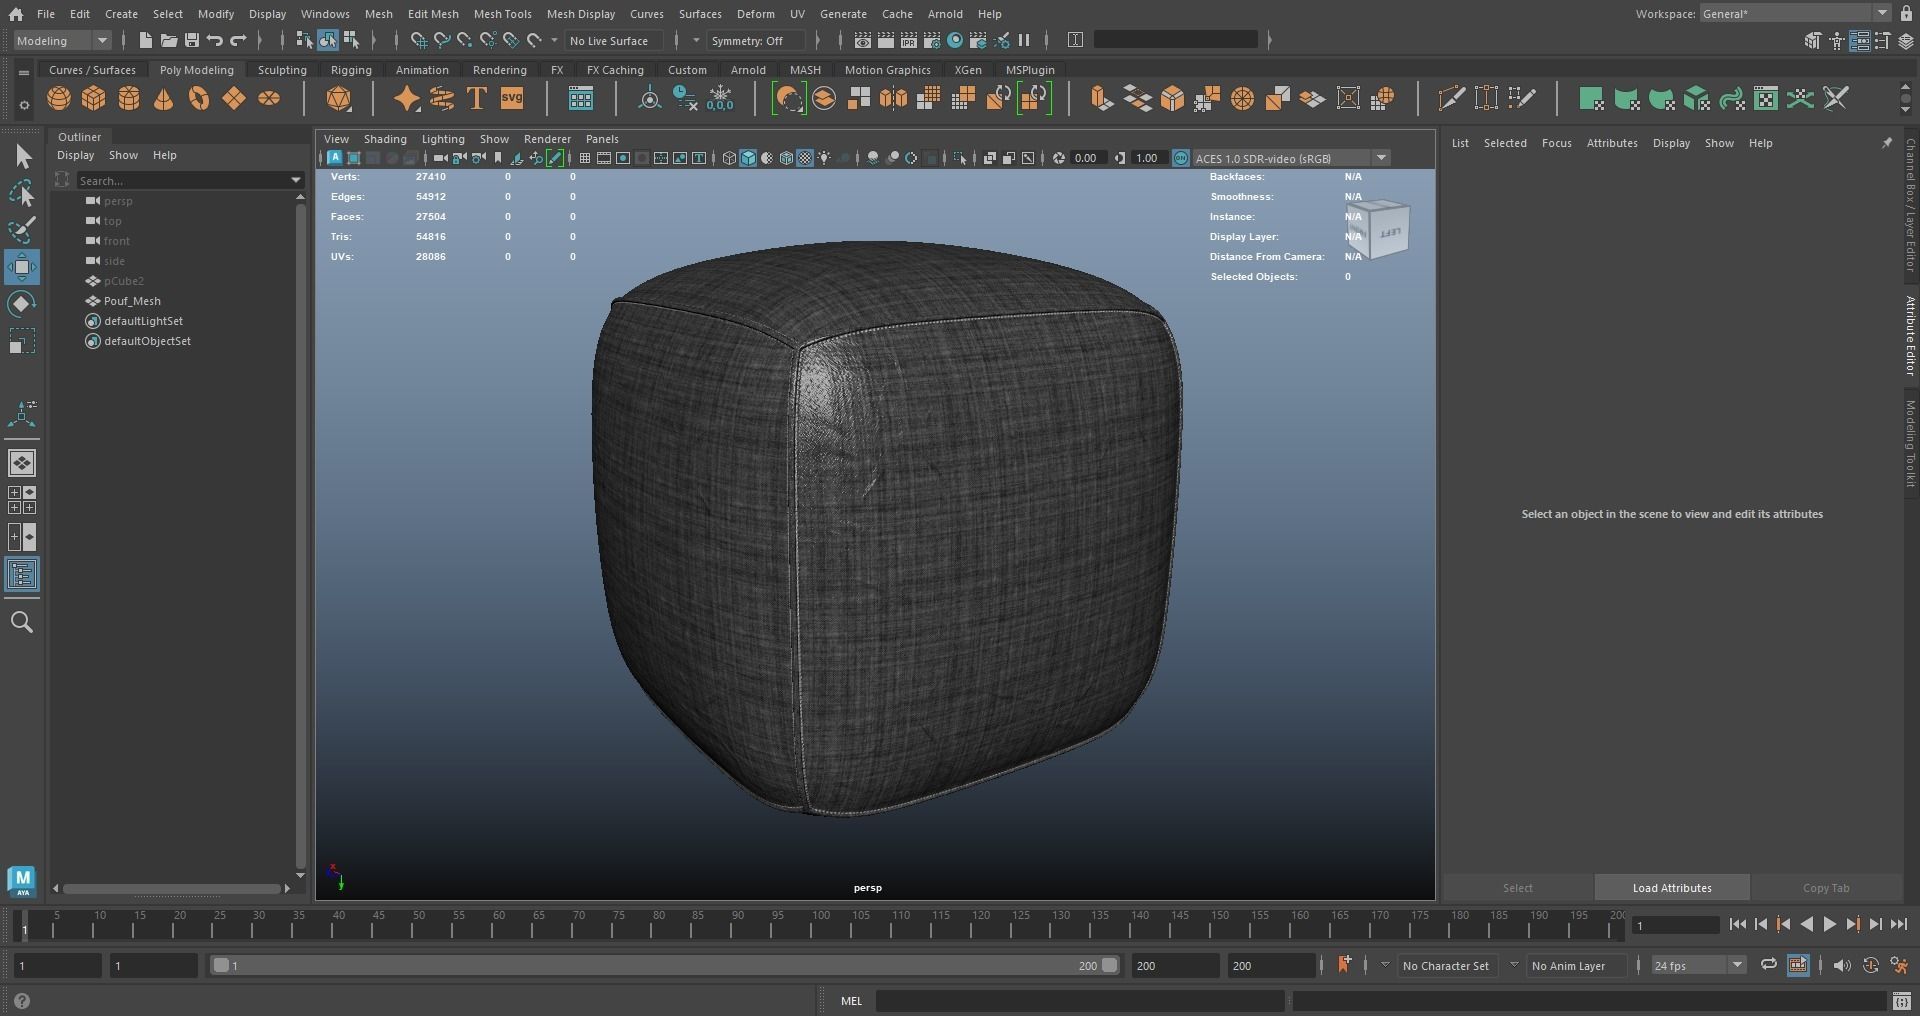Open the Script Editor icon
Screen dimensions: 1920x1016
tap(1902, 1000)
